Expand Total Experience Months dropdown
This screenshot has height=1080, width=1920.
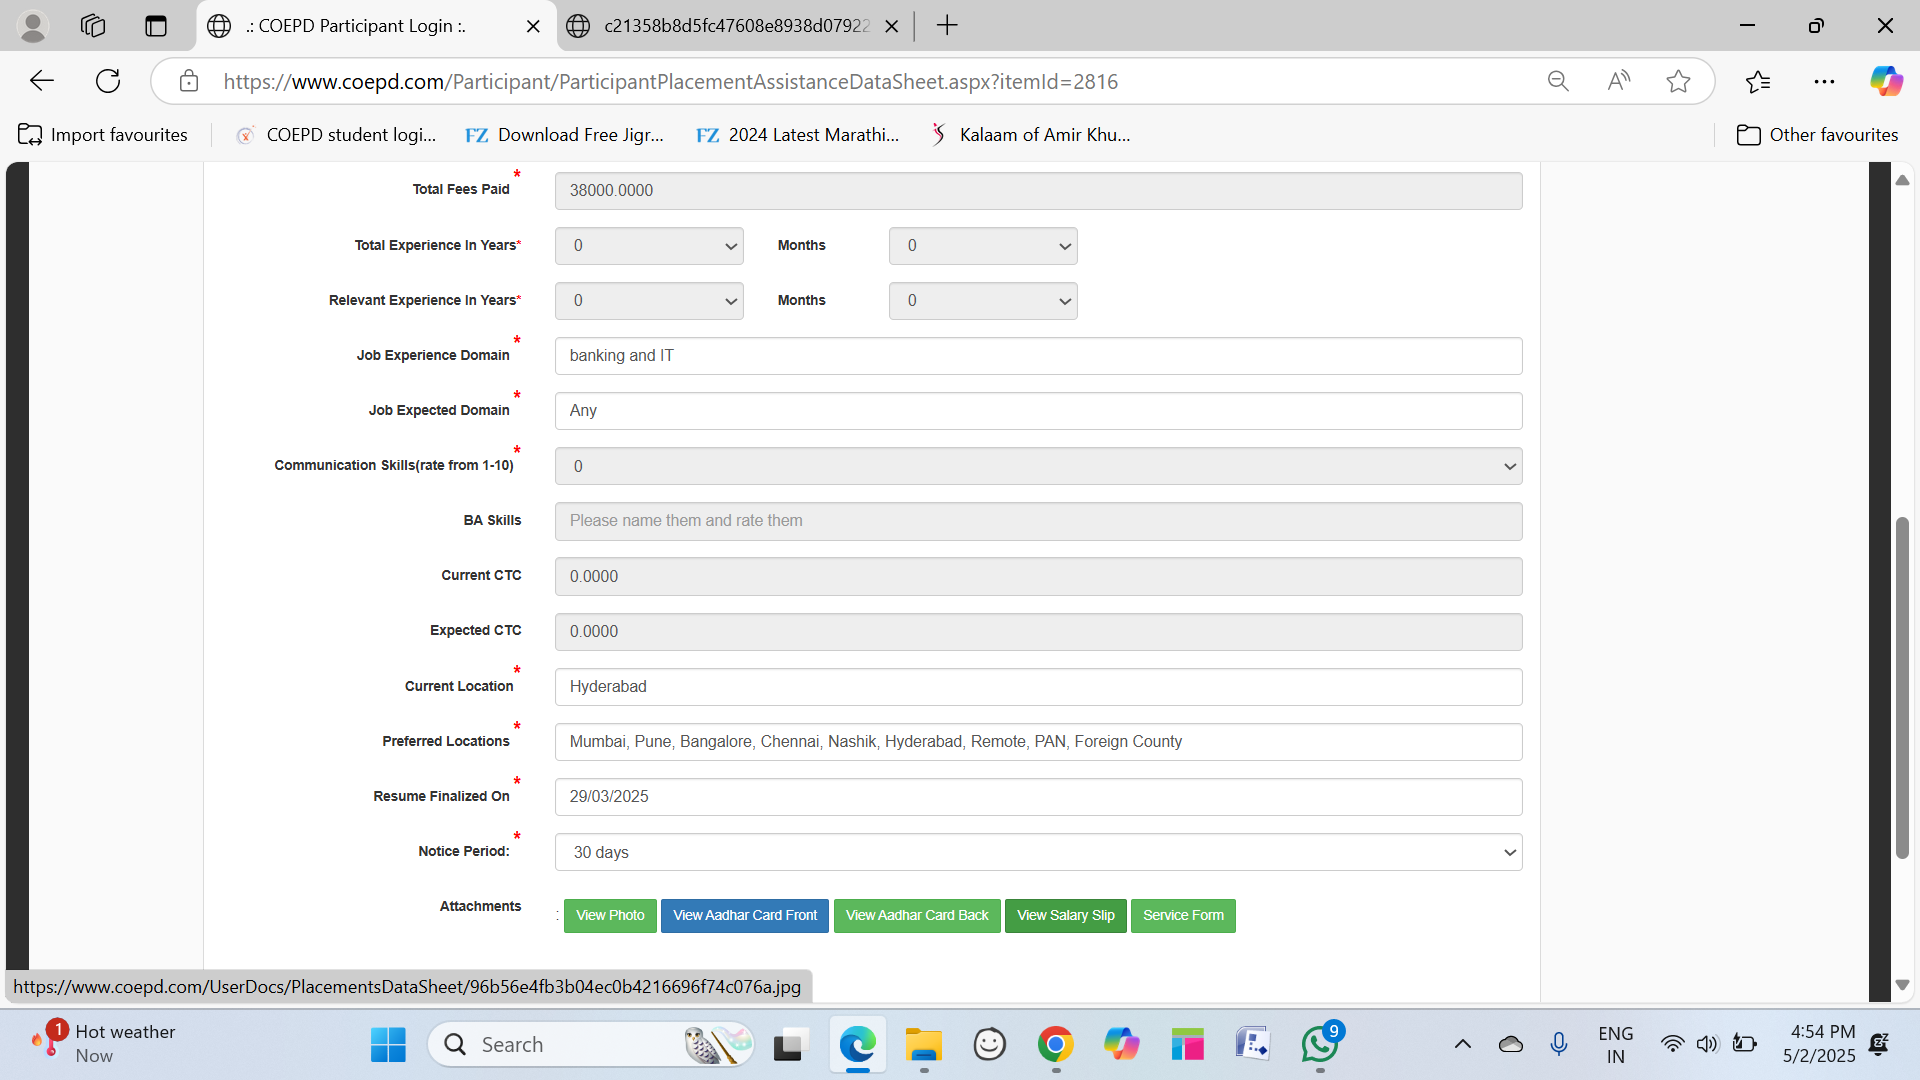(x=983, y=246)
